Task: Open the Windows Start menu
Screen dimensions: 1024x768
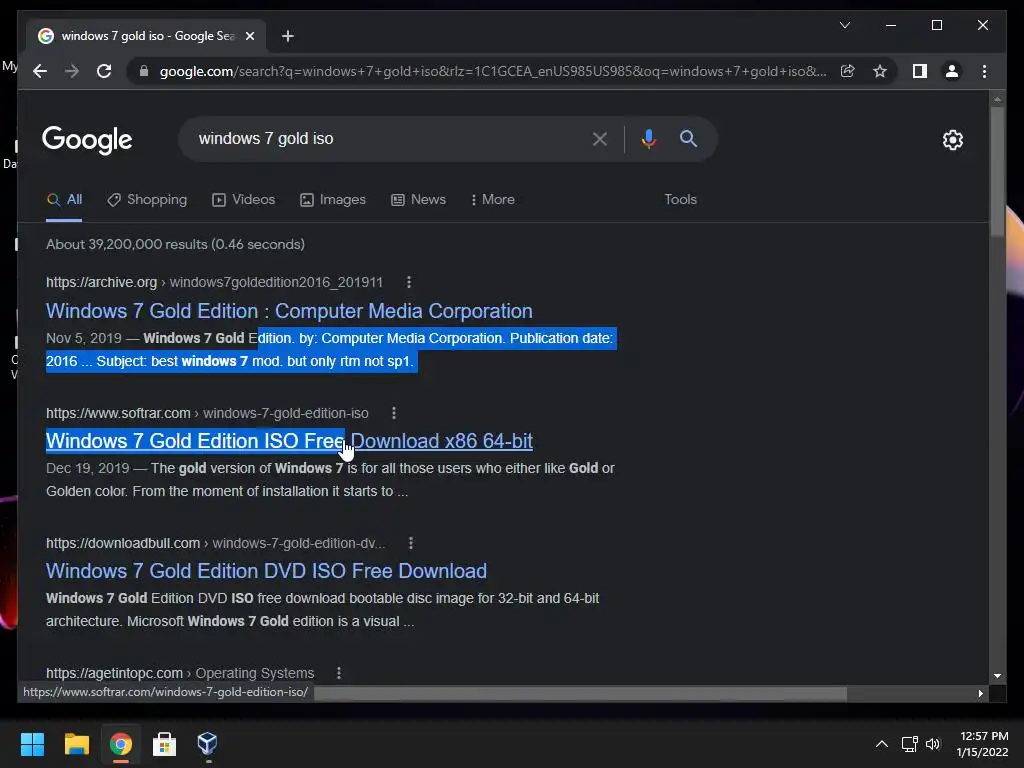Action: (x=32, y=744)
